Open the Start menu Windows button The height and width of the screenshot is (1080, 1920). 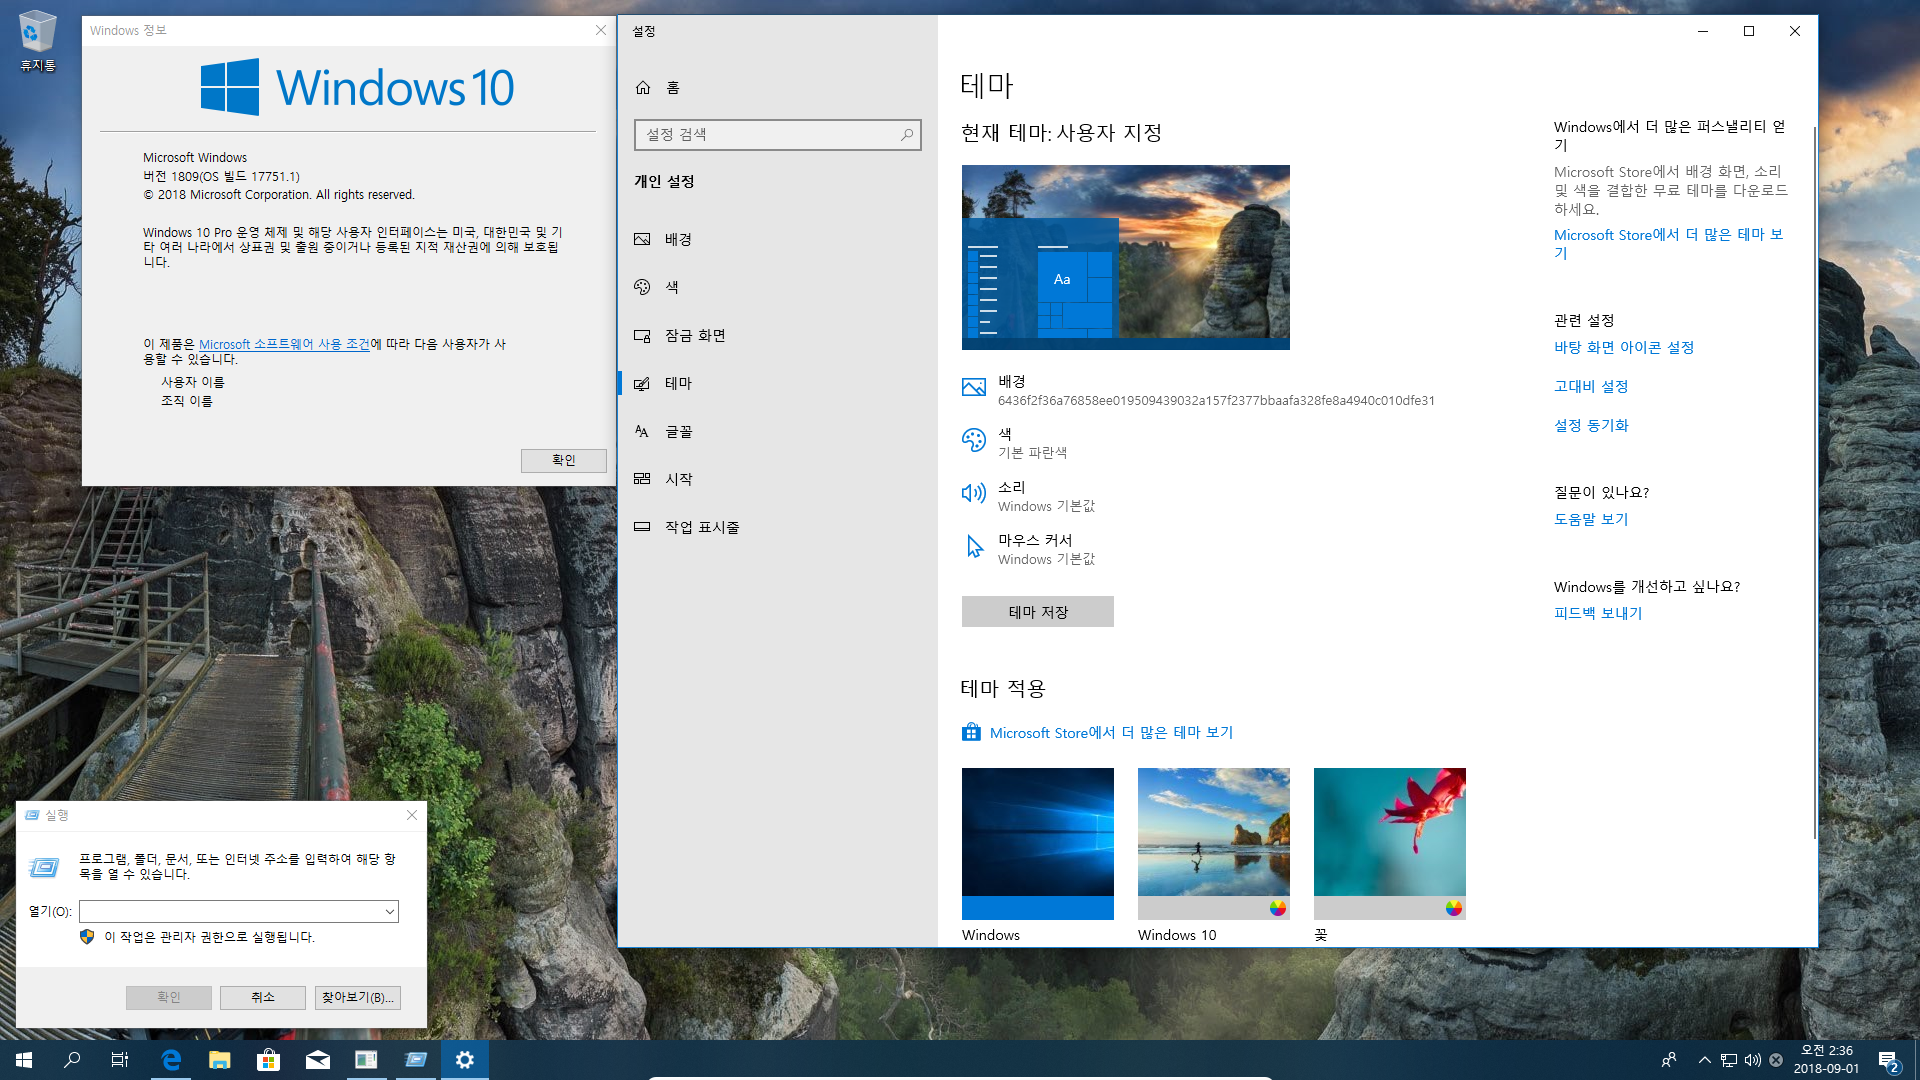pos(24,1060)
